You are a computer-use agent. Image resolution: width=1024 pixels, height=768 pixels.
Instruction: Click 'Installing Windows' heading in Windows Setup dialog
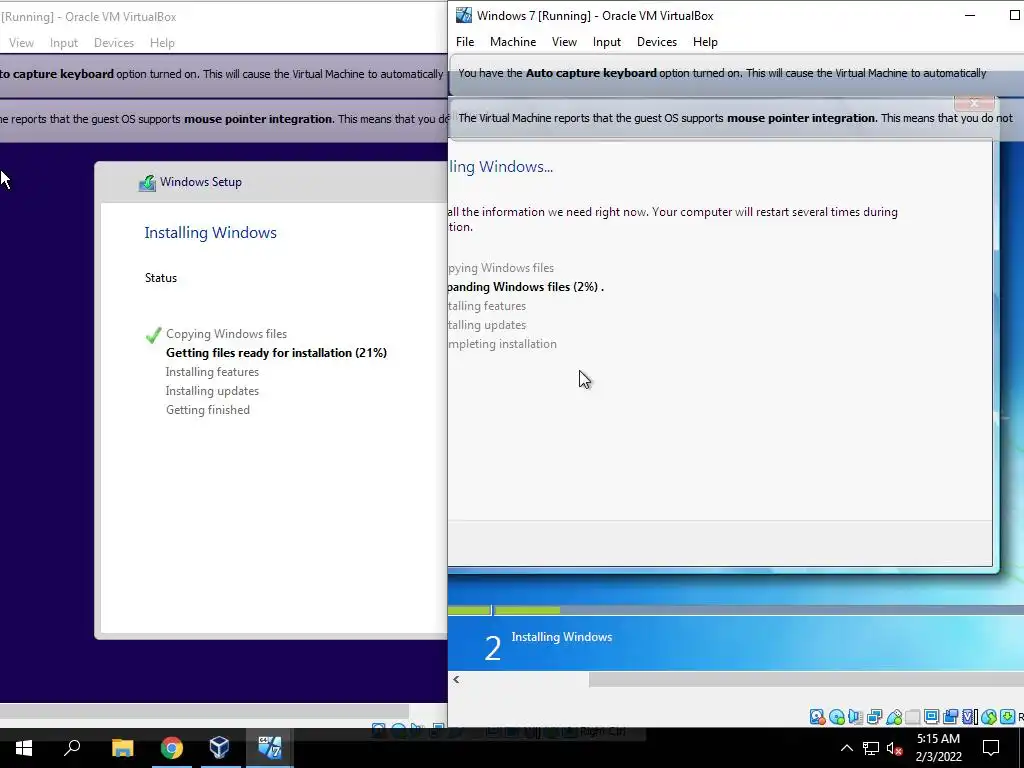click(210, 233)
